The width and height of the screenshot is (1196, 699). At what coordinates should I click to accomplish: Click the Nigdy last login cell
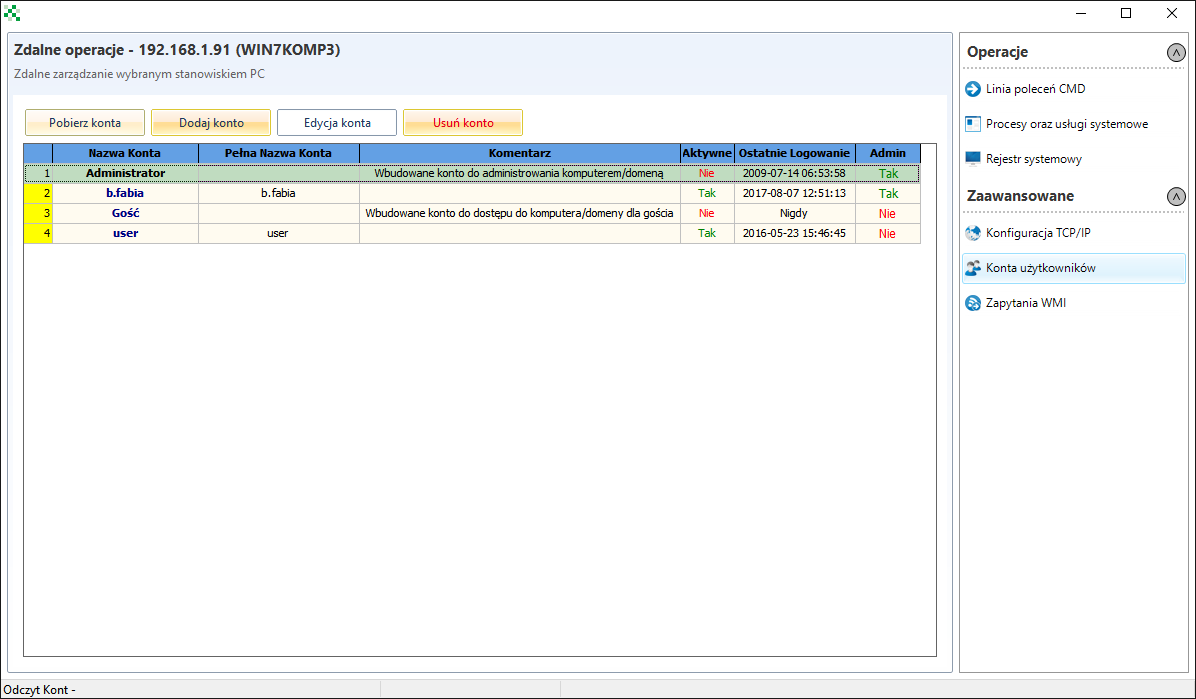point(794,213)
